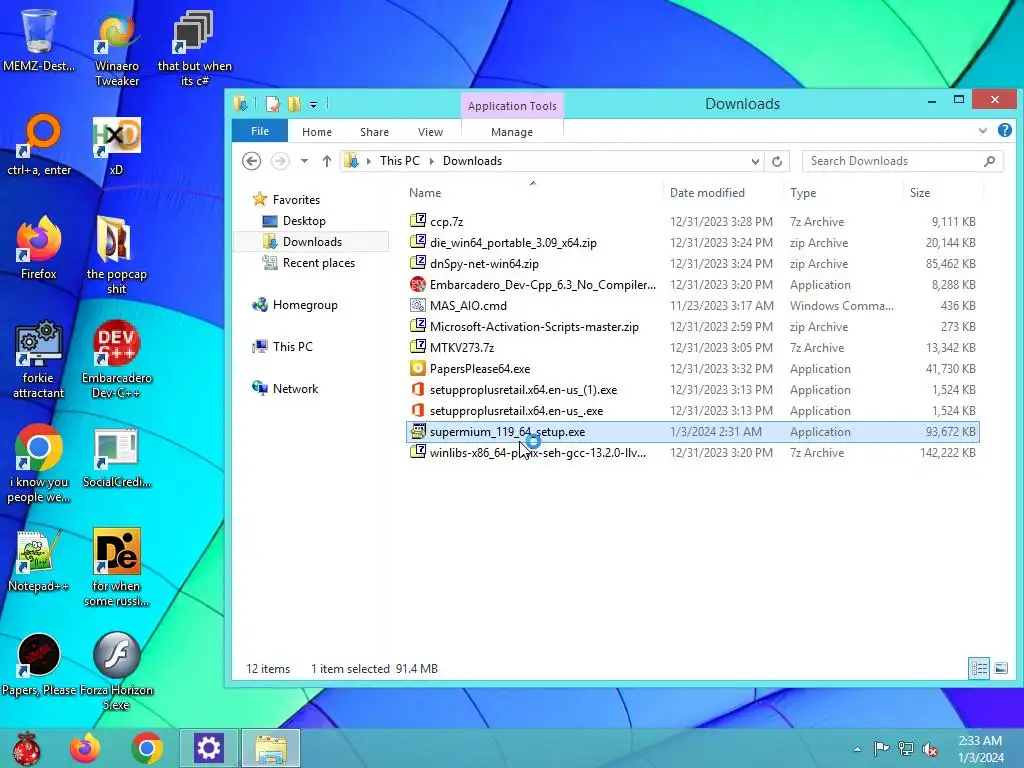Go up one folder level

[x=327, y=161]
